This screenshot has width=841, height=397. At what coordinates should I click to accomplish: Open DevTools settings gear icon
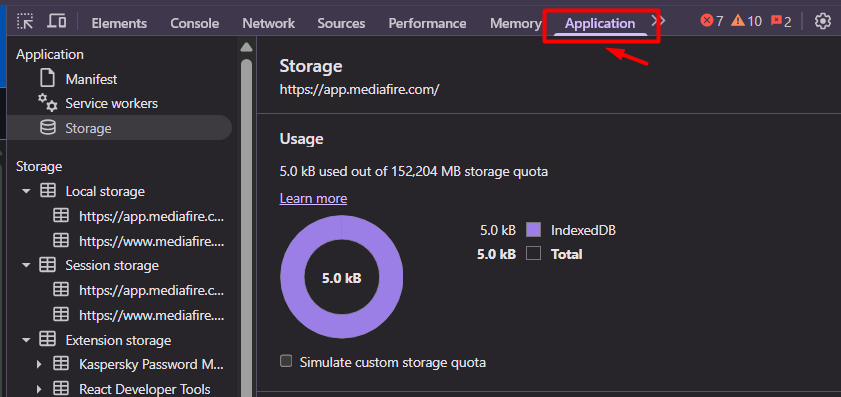[822, 21]
